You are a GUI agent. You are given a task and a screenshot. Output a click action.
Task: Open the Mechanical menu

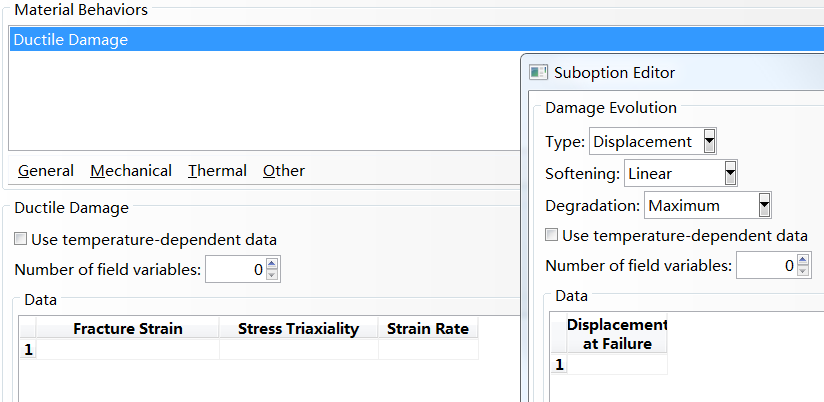pos(131,171)
